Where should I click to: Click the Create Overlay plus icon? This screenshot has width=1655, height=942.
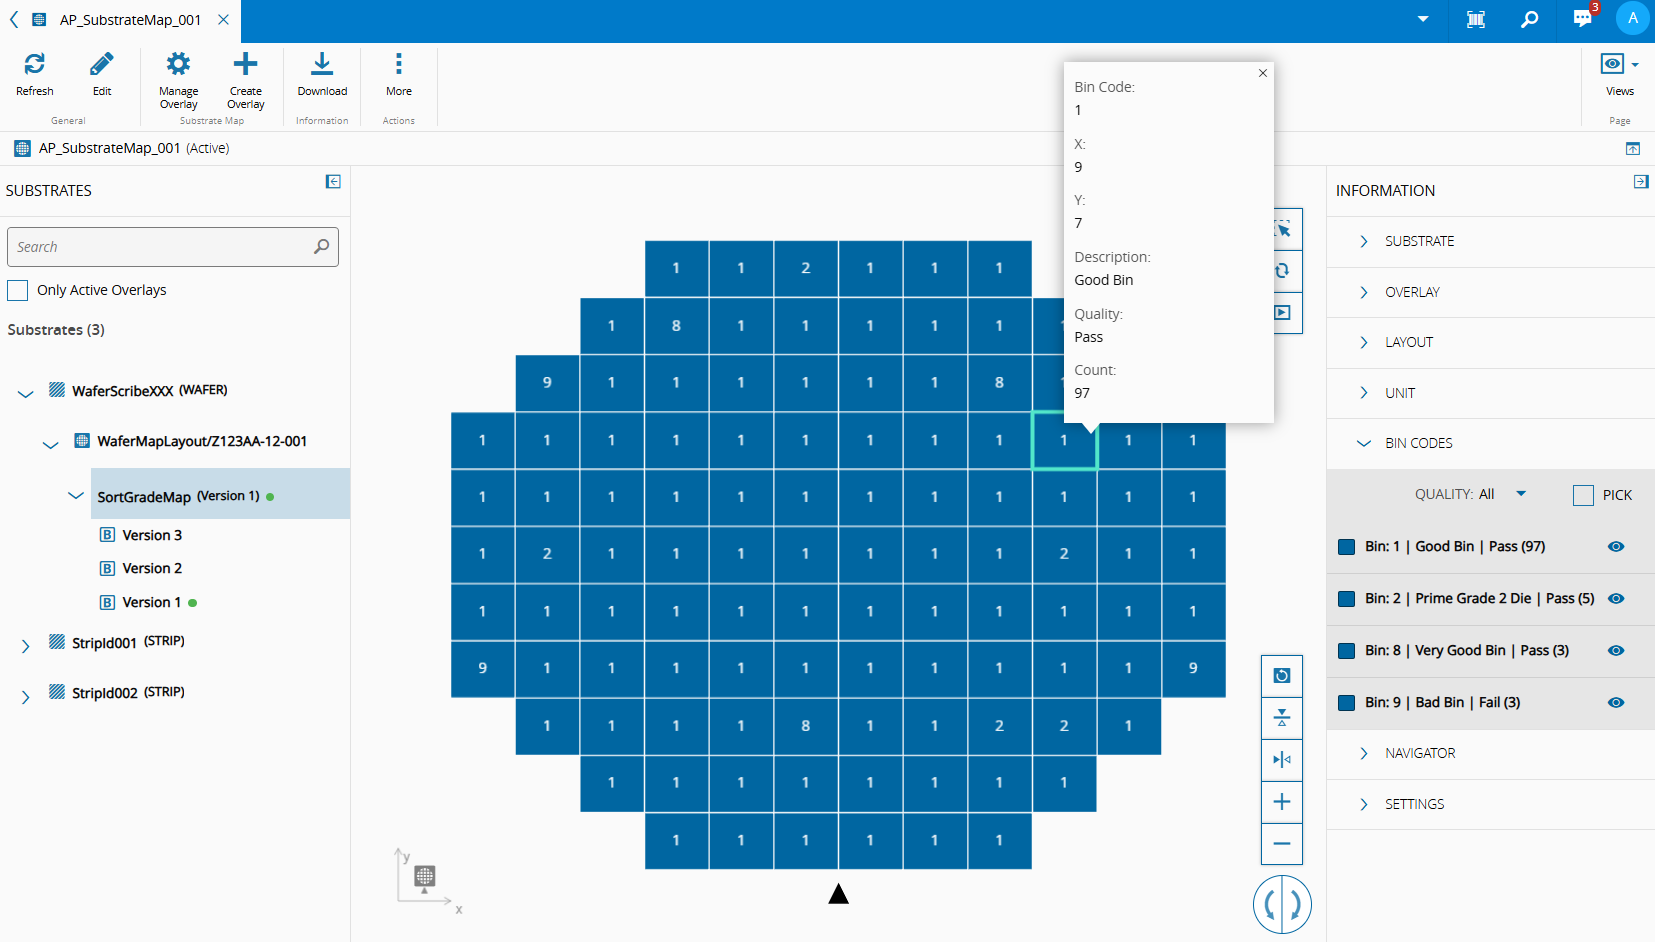click(245, 64)
